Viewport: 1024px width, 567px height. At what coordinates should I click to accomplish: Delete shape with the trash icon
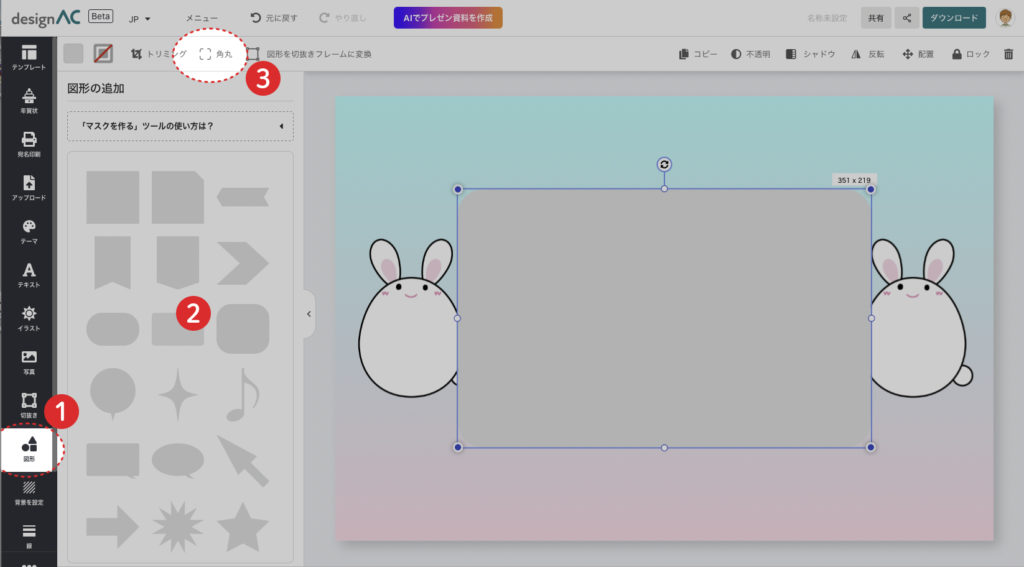1008,54
